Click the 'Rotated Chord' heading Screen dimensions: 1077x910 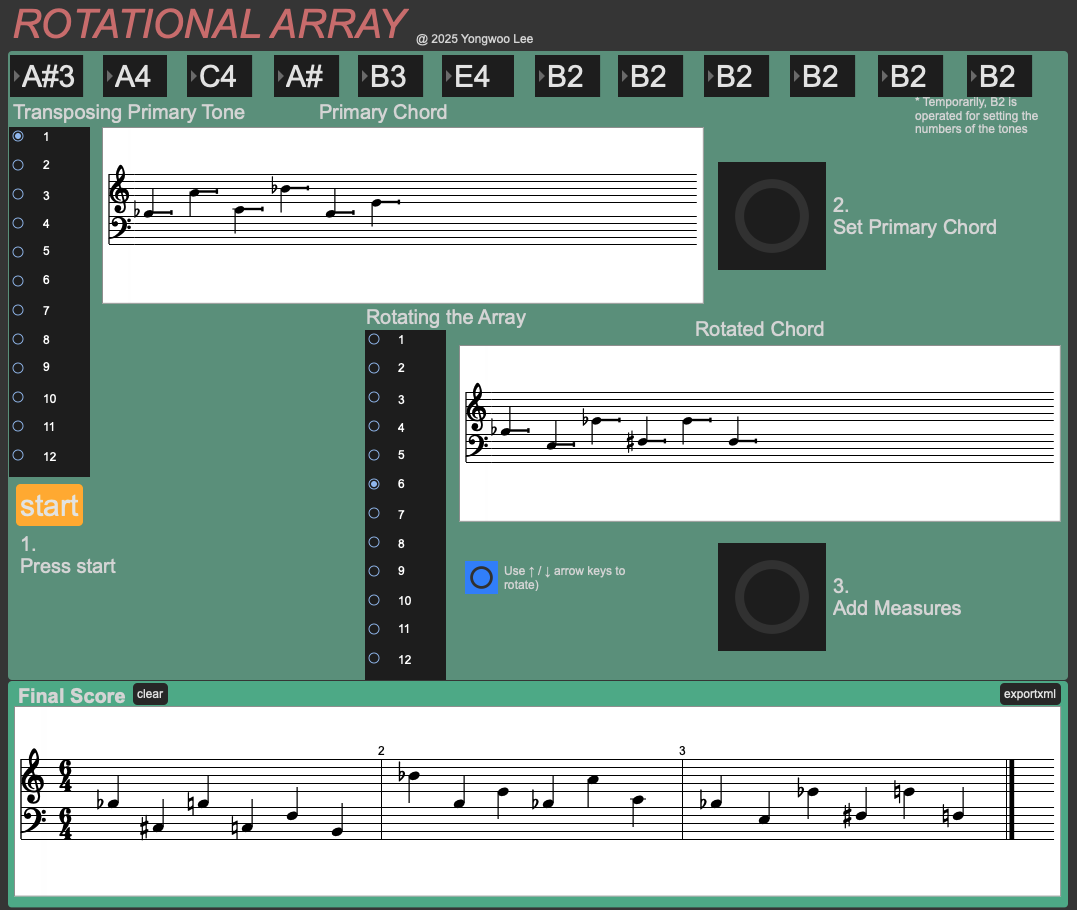click(760, 329)
